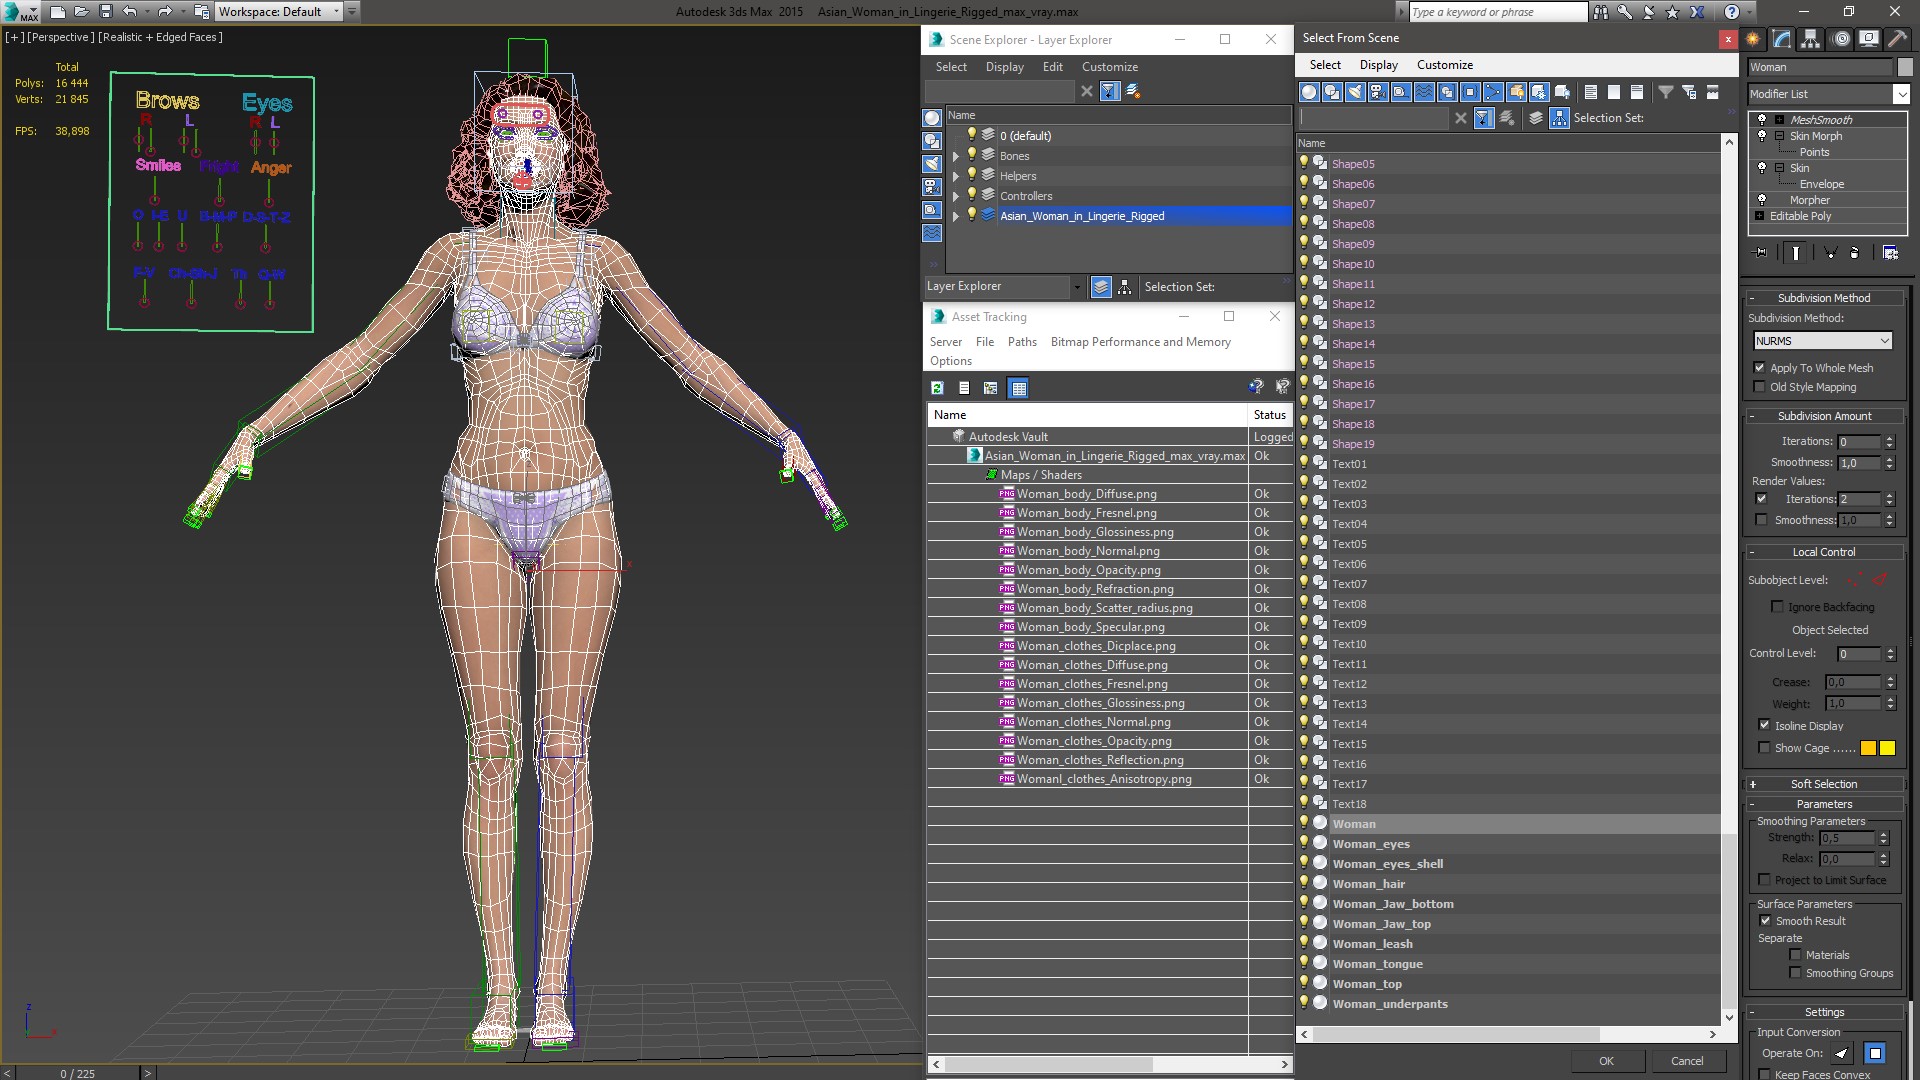The height and width of the screenshot is (1080, 1920).
Task: Toggle Isoline Display checkbox
Action: [1764, 725]
